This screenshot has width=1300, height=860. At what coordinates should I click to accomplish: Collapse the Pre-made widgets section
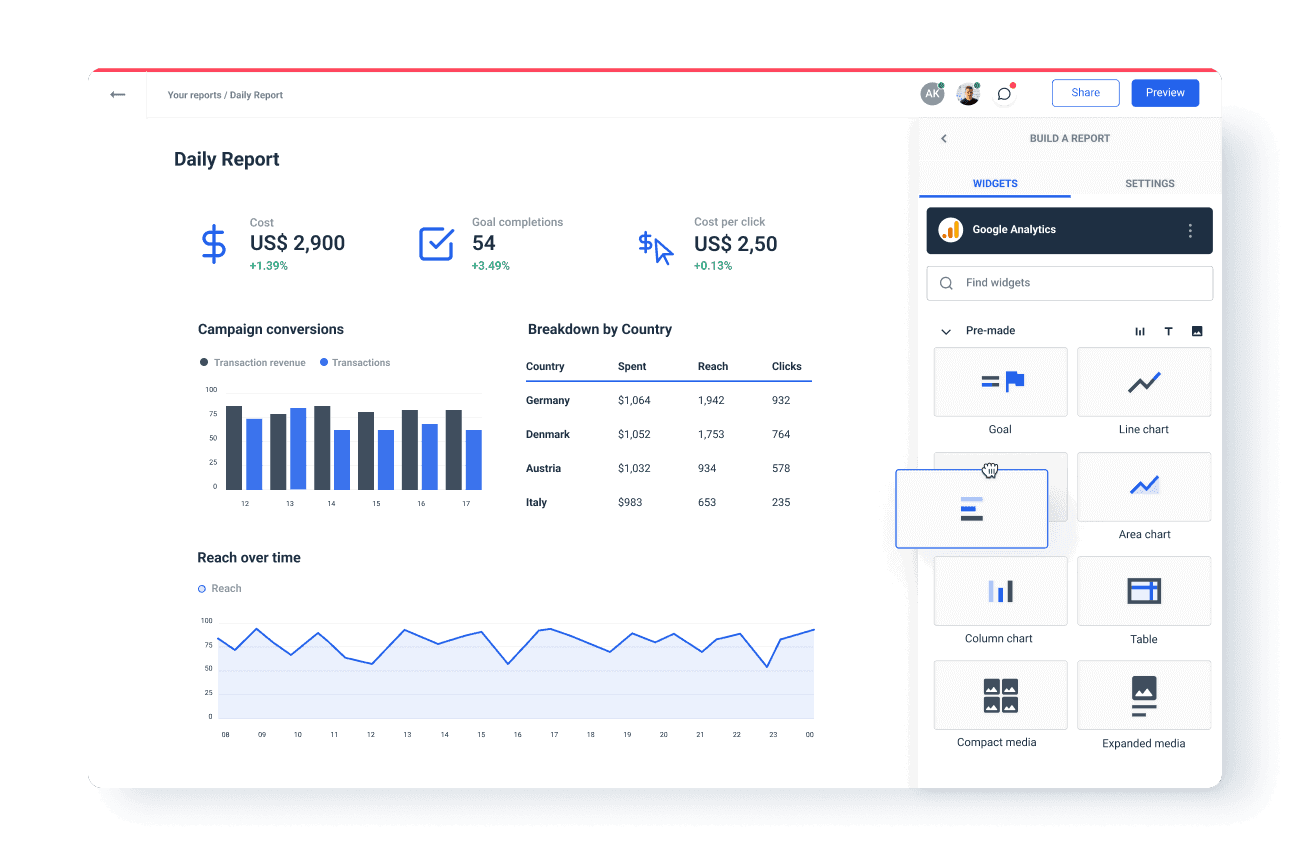coord(944,330)
